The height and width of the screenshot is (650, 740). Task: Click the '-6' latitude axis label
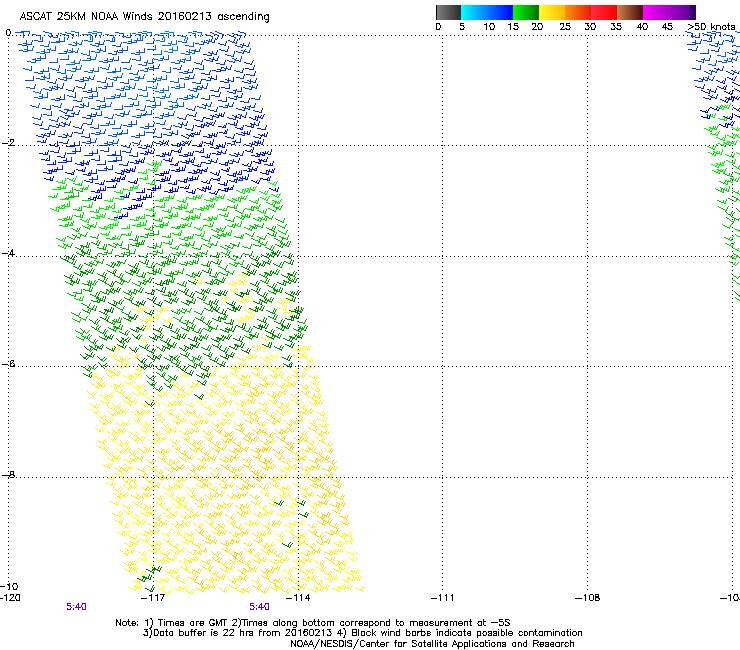coord(8,363)
